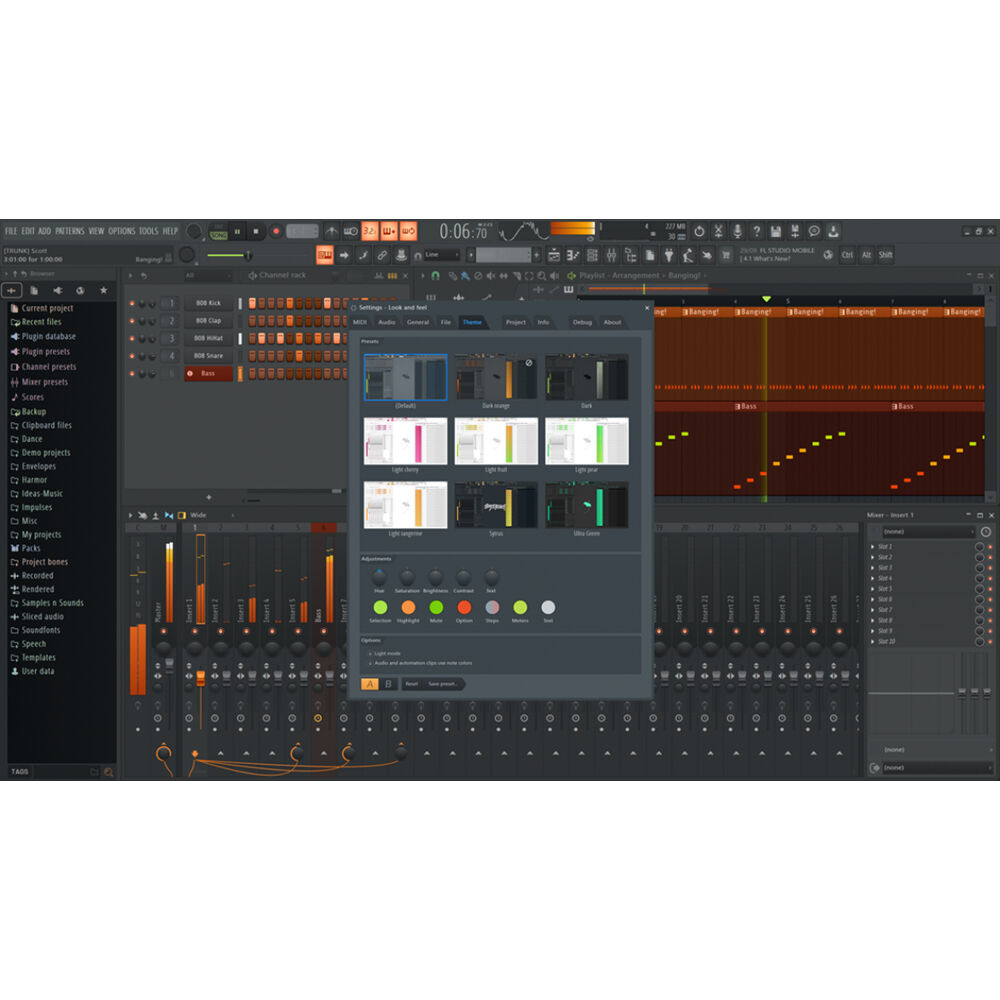
Task: Close the Settings dialog with X
Action: point(646,308)
